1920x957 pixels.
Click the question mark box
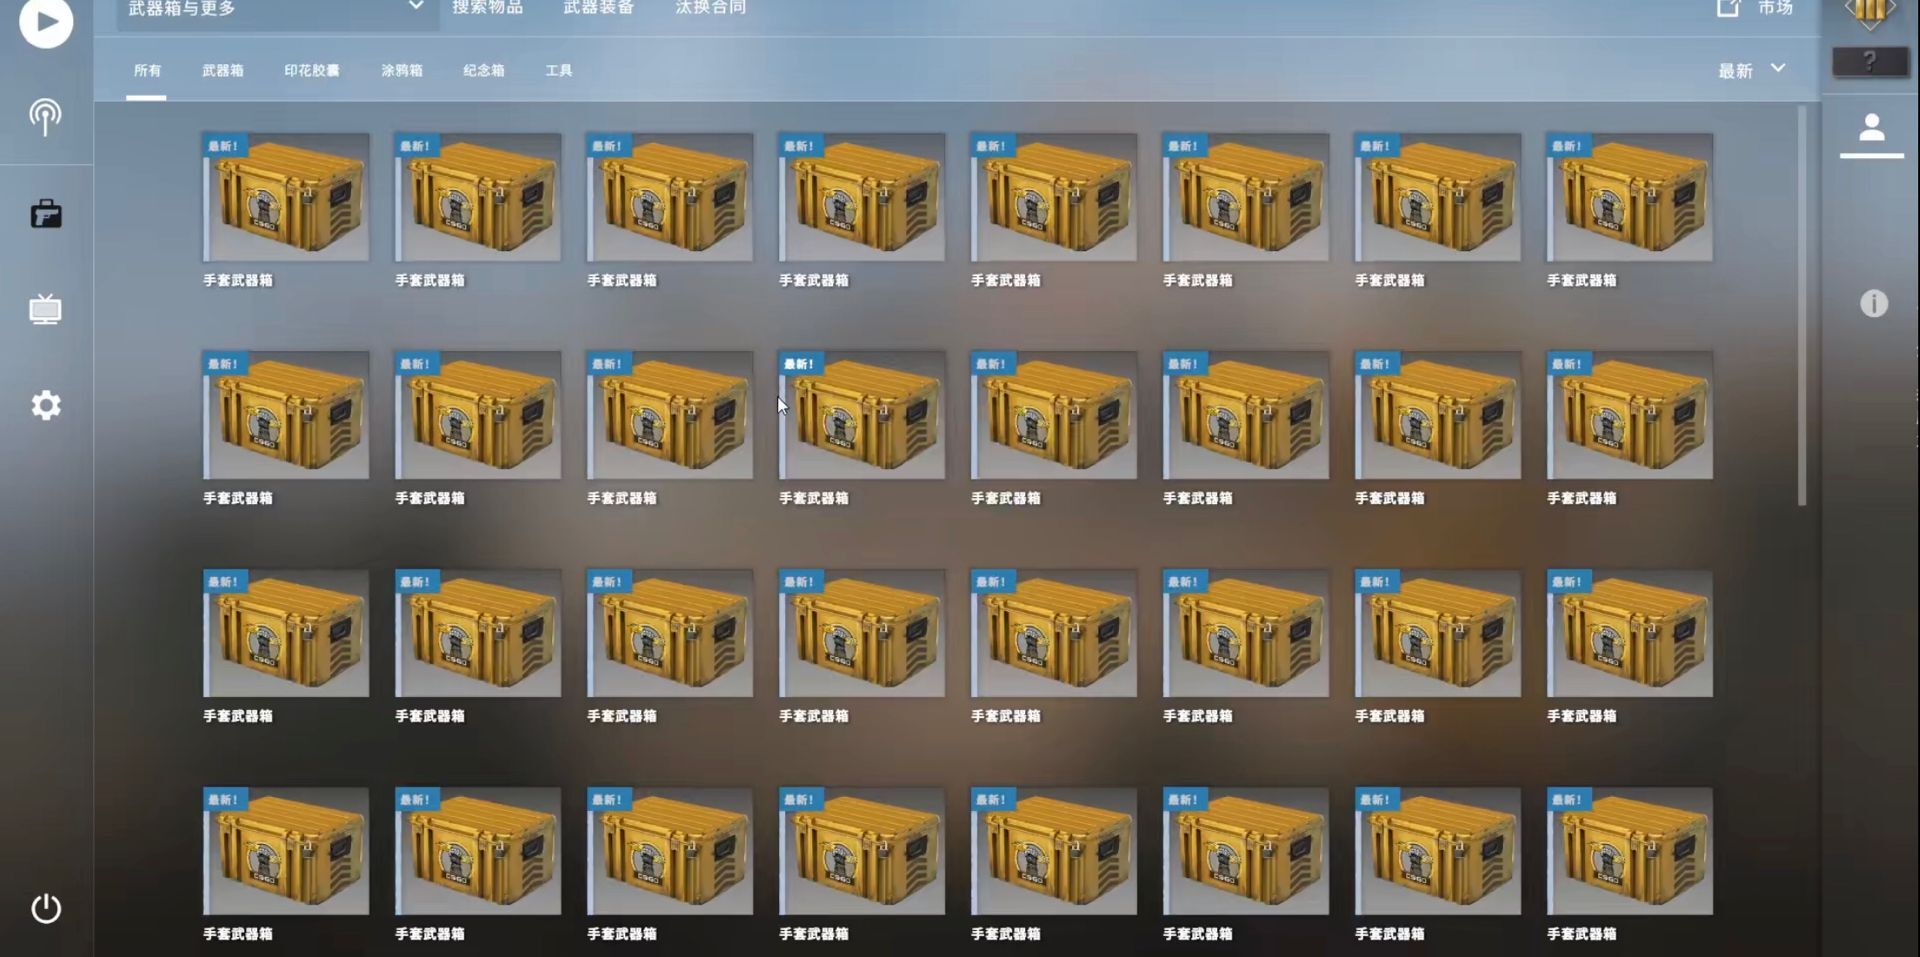coord(1870,62)
